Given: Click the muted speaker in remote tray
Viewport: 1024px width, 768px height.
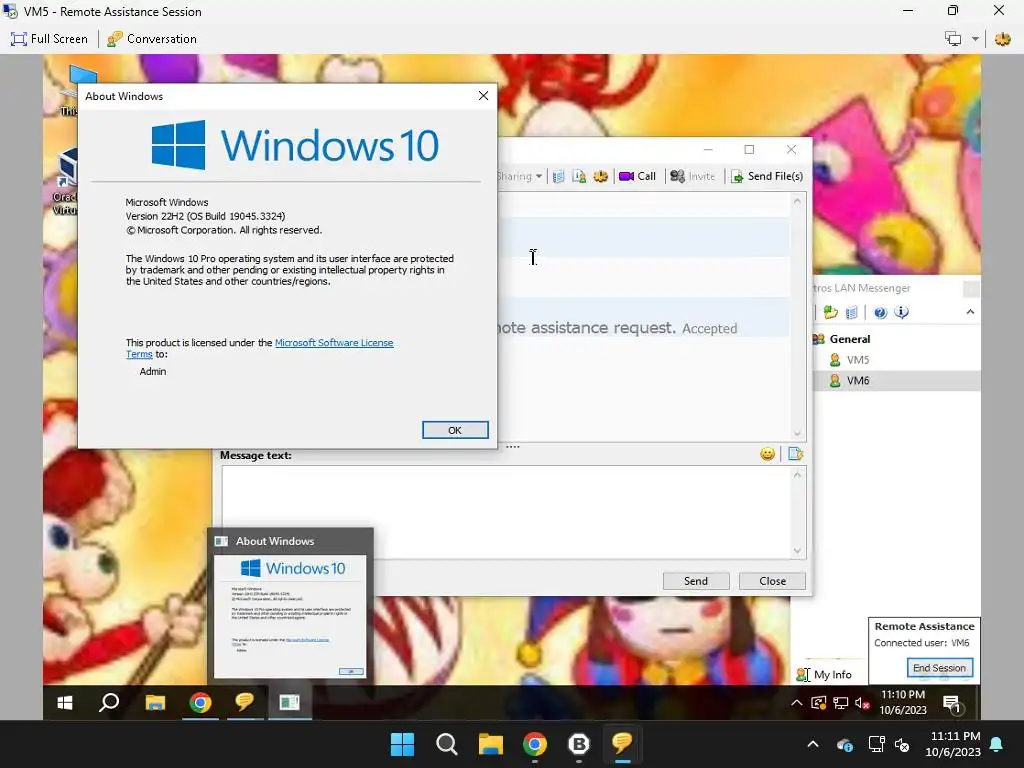Looking at the screenshot, I should [862, 703].
